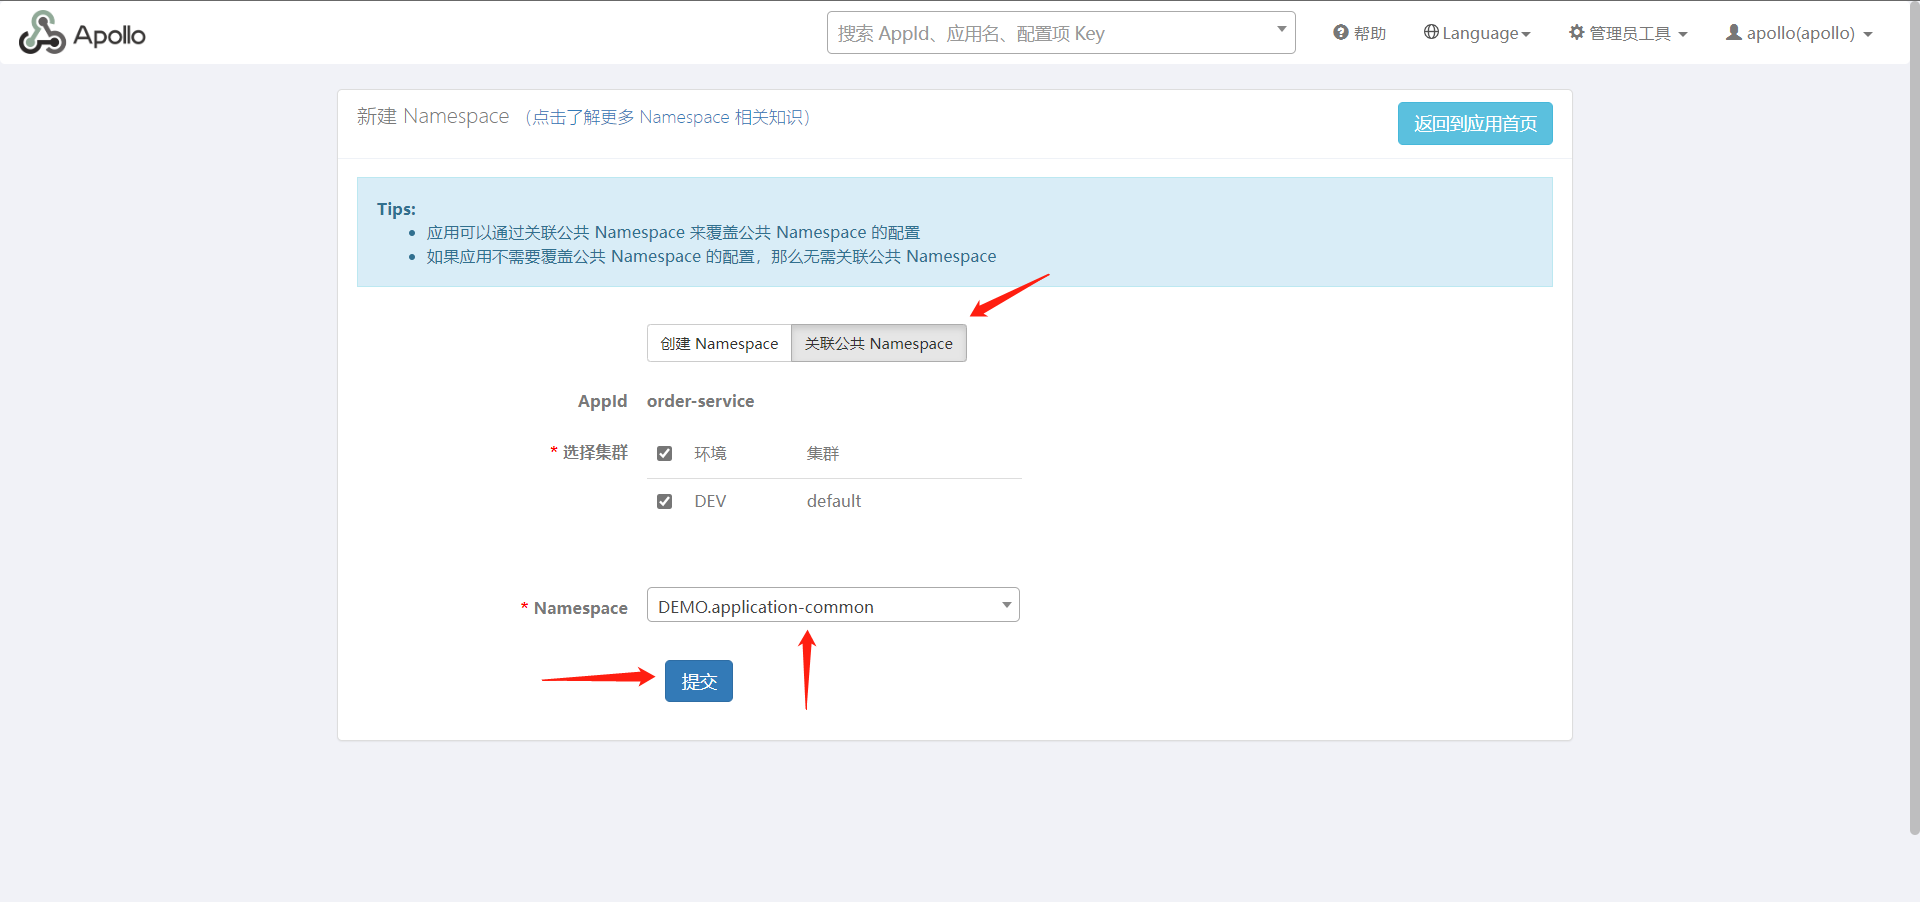
Task: Click the Apollo logo icon
Action: 42,33
